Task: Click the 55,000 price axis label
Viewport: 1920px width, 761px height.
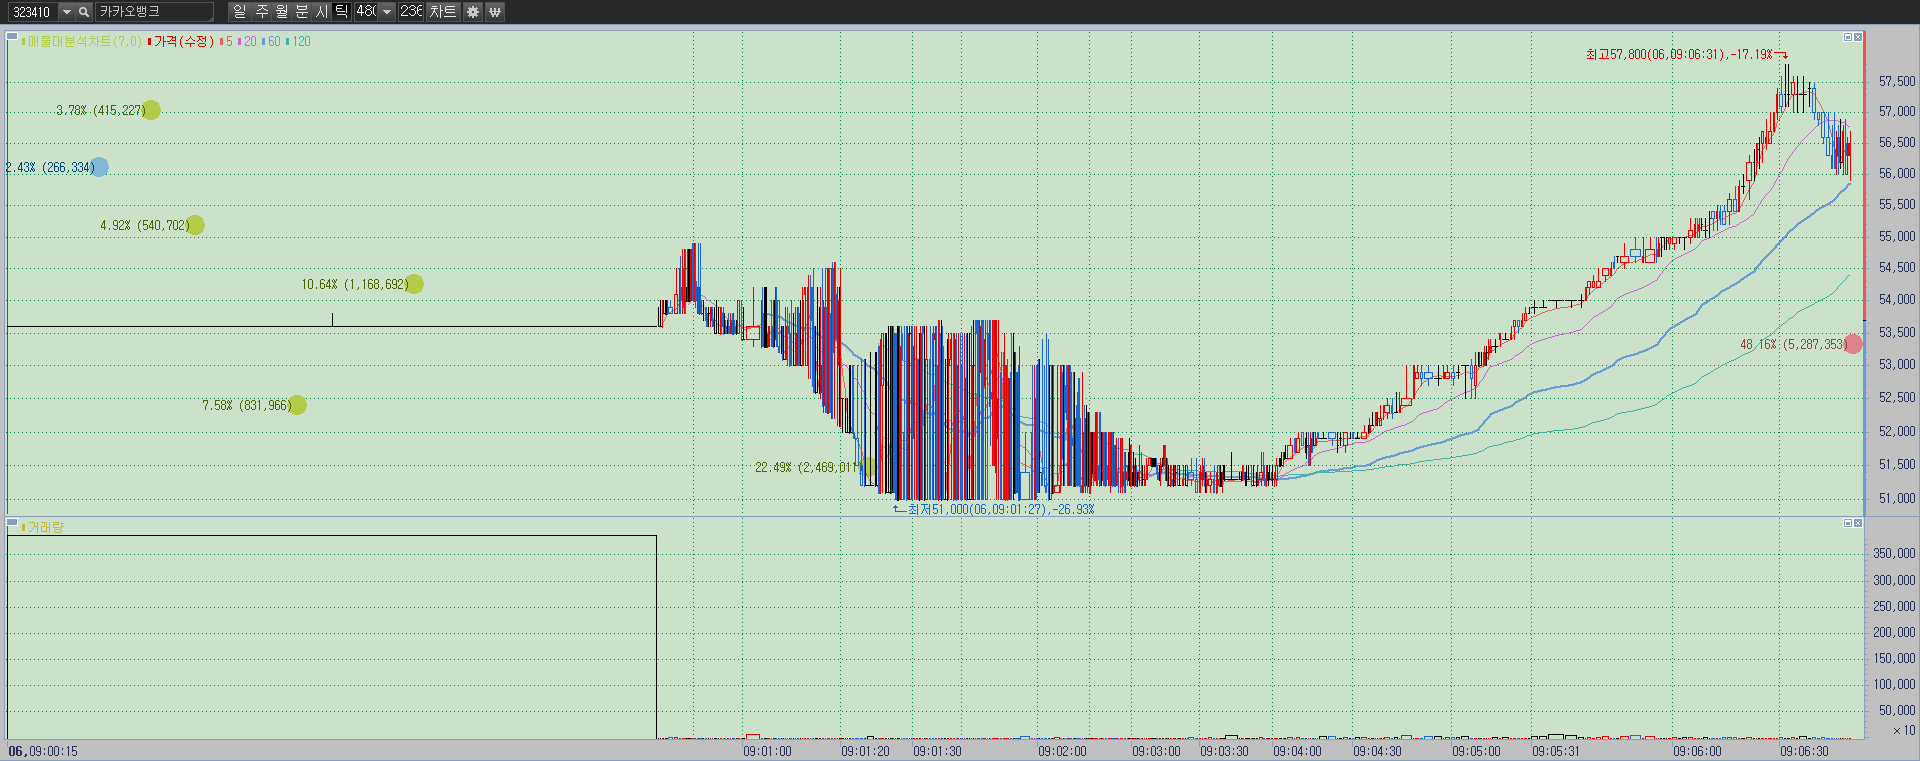Action: click(x=1897, y=236)
